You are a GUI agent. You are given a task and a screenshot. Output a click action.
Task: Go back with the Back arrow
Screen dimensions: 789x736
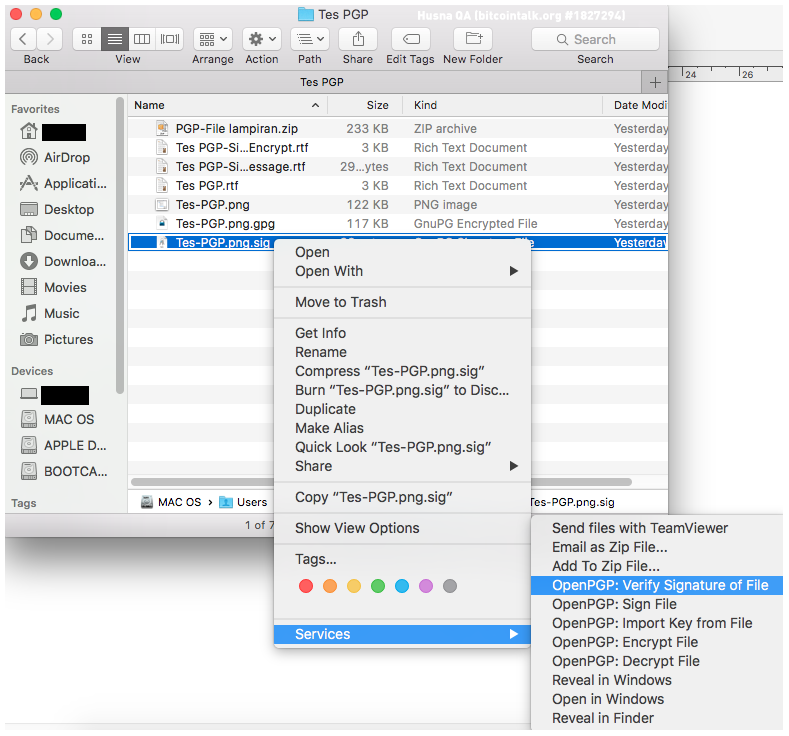(x=23, y=39)
